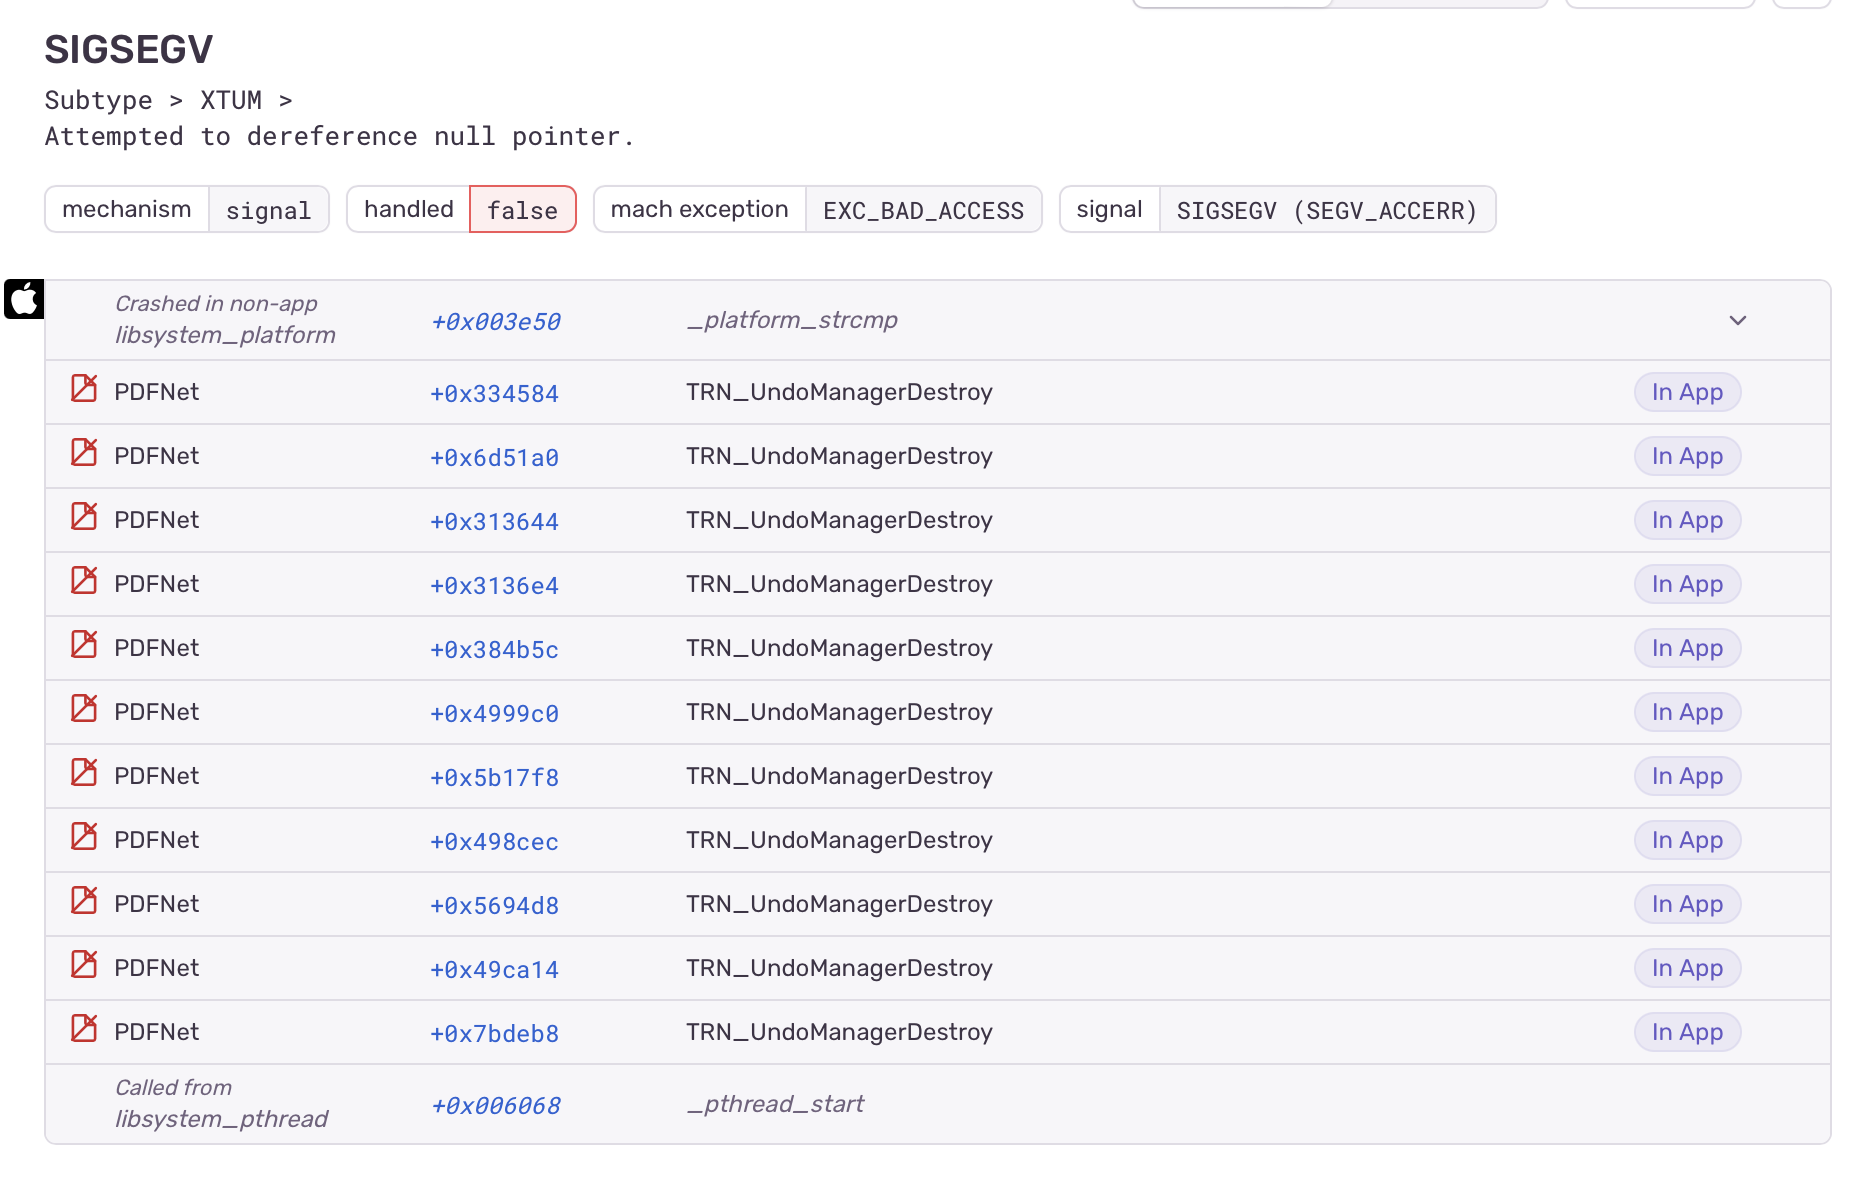Click the mechanism signal tag
Viewport: 1874px width, 1200px height.
(x=268, y=209)
